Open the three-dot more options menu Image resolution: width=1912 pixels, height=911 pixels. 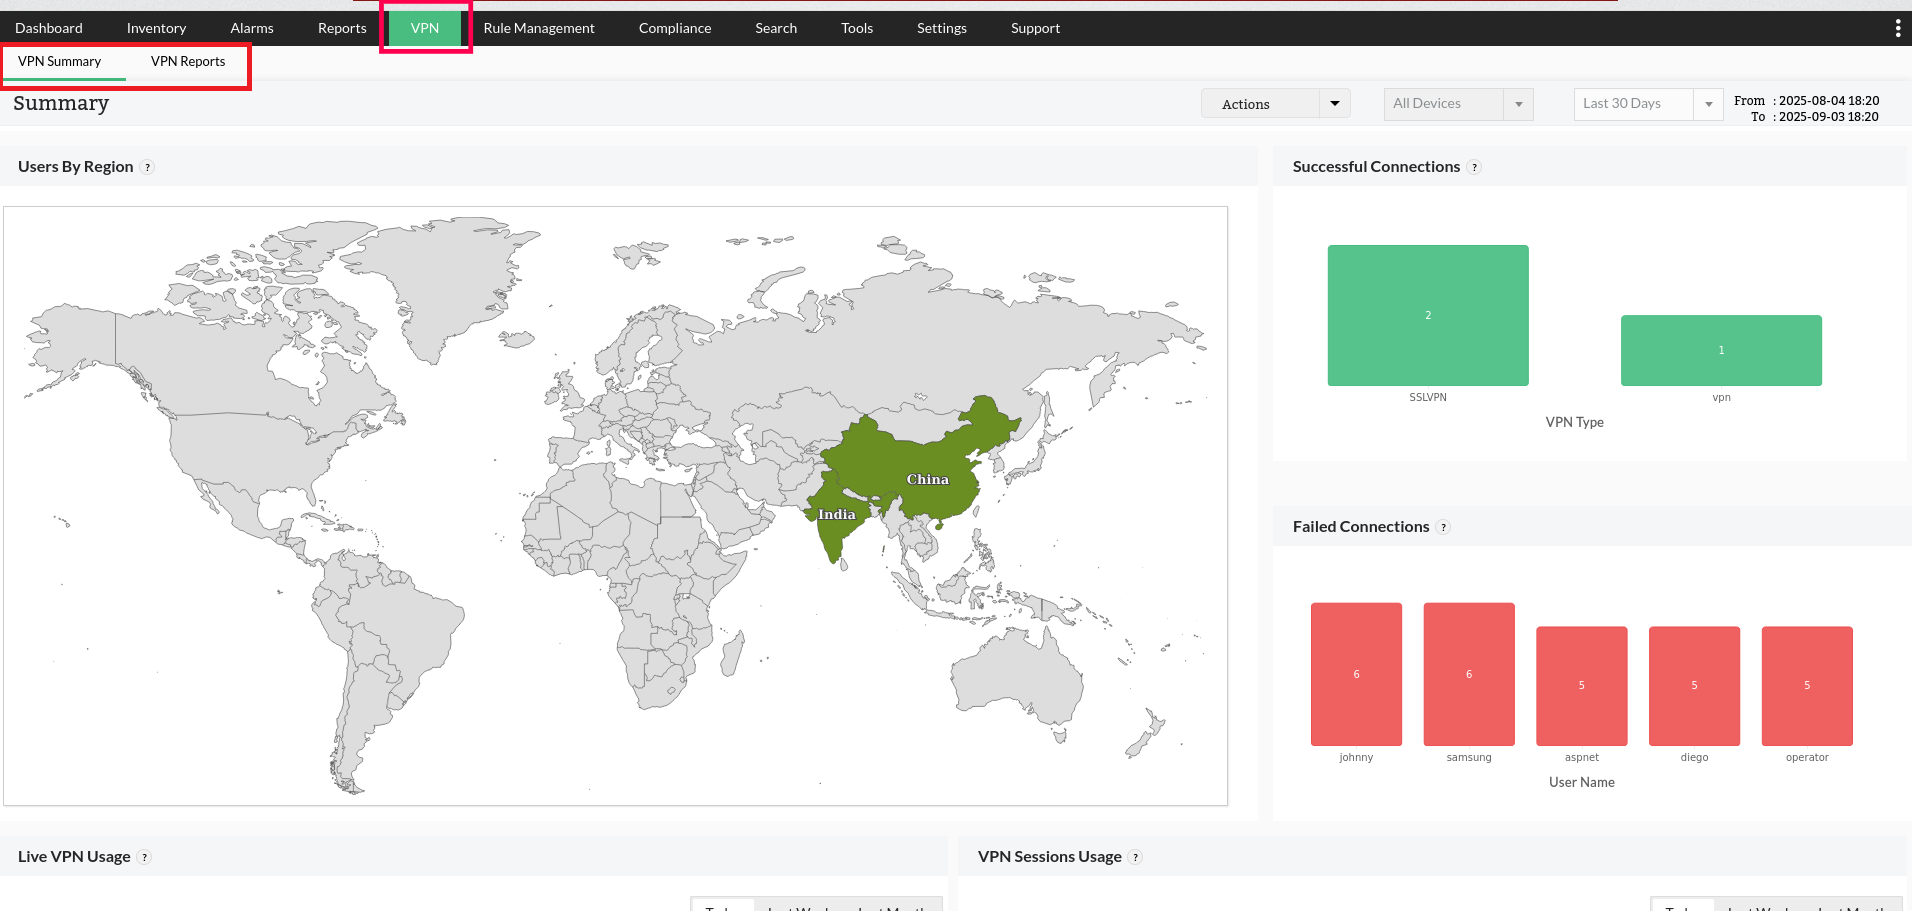pyautogui.click(x=1897, y=28)
